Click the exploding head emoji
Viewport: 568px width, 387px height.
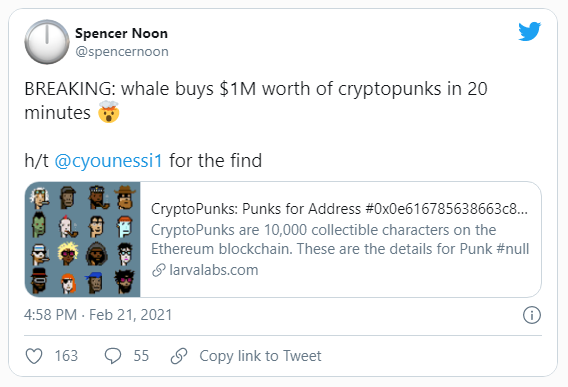click(108, 112)
